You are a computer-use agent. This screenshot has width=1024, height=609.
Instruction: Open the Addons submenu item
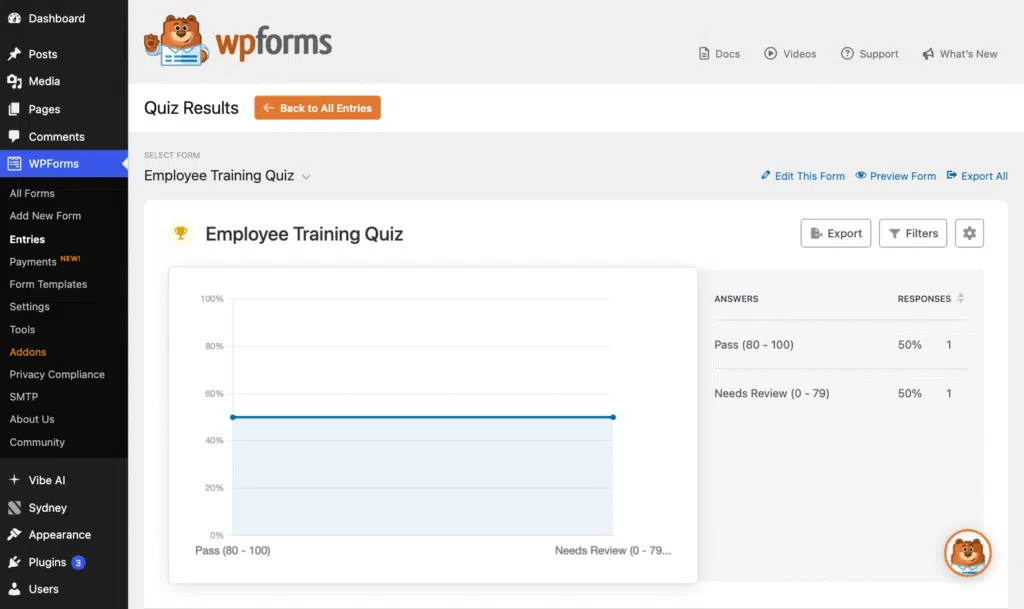point(27,352)
